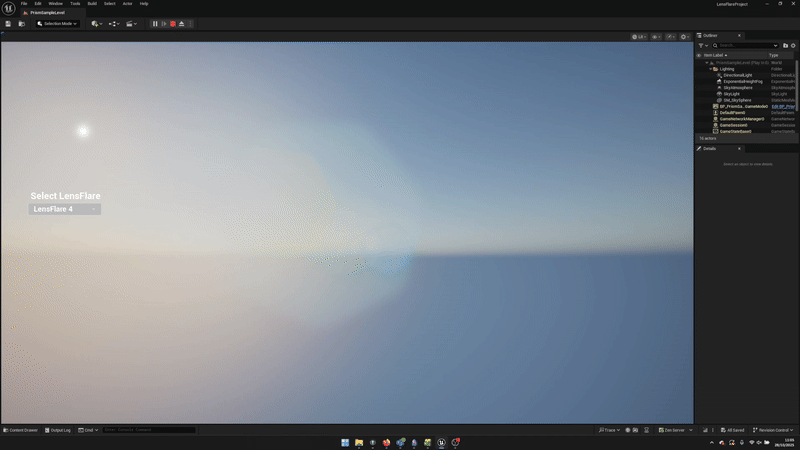Viewport: 800px width, 450px height.
Task: Select SkyAtmosphere in the Outliner
Action: (x=739, y=87)
